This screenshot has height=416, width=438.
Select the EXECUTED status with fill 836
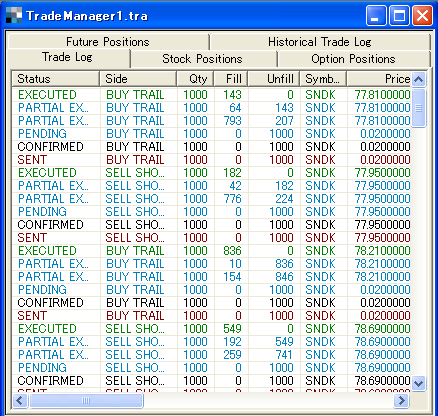[x=47, y=251]
